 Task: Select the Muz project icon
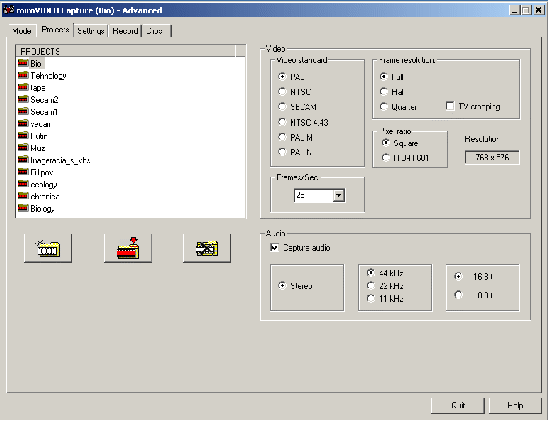[23, 148]
